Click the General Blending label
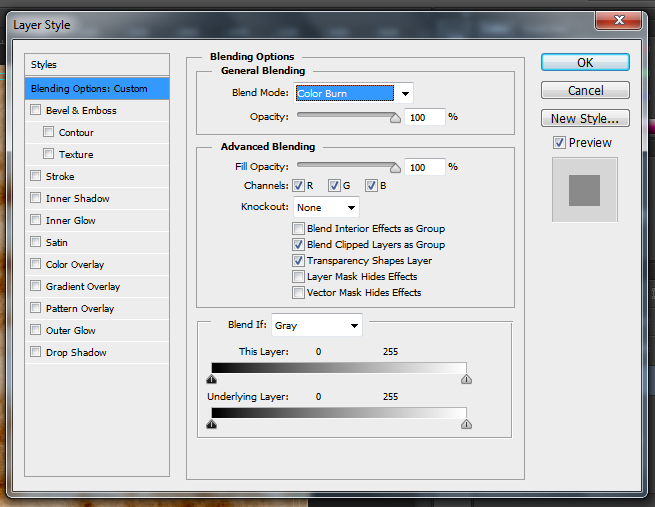The width and height of the screenshot is (655, 507). (x=263, y=71)
